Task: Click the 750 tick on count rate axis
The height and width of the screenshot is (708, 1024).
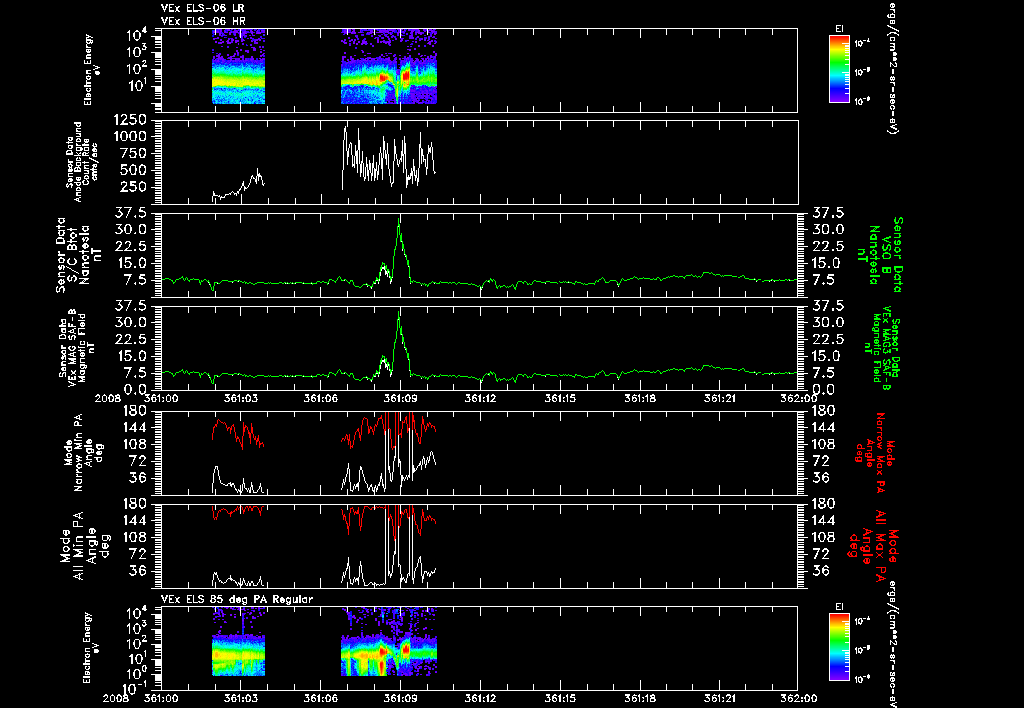Action: (x=135, y=153)
